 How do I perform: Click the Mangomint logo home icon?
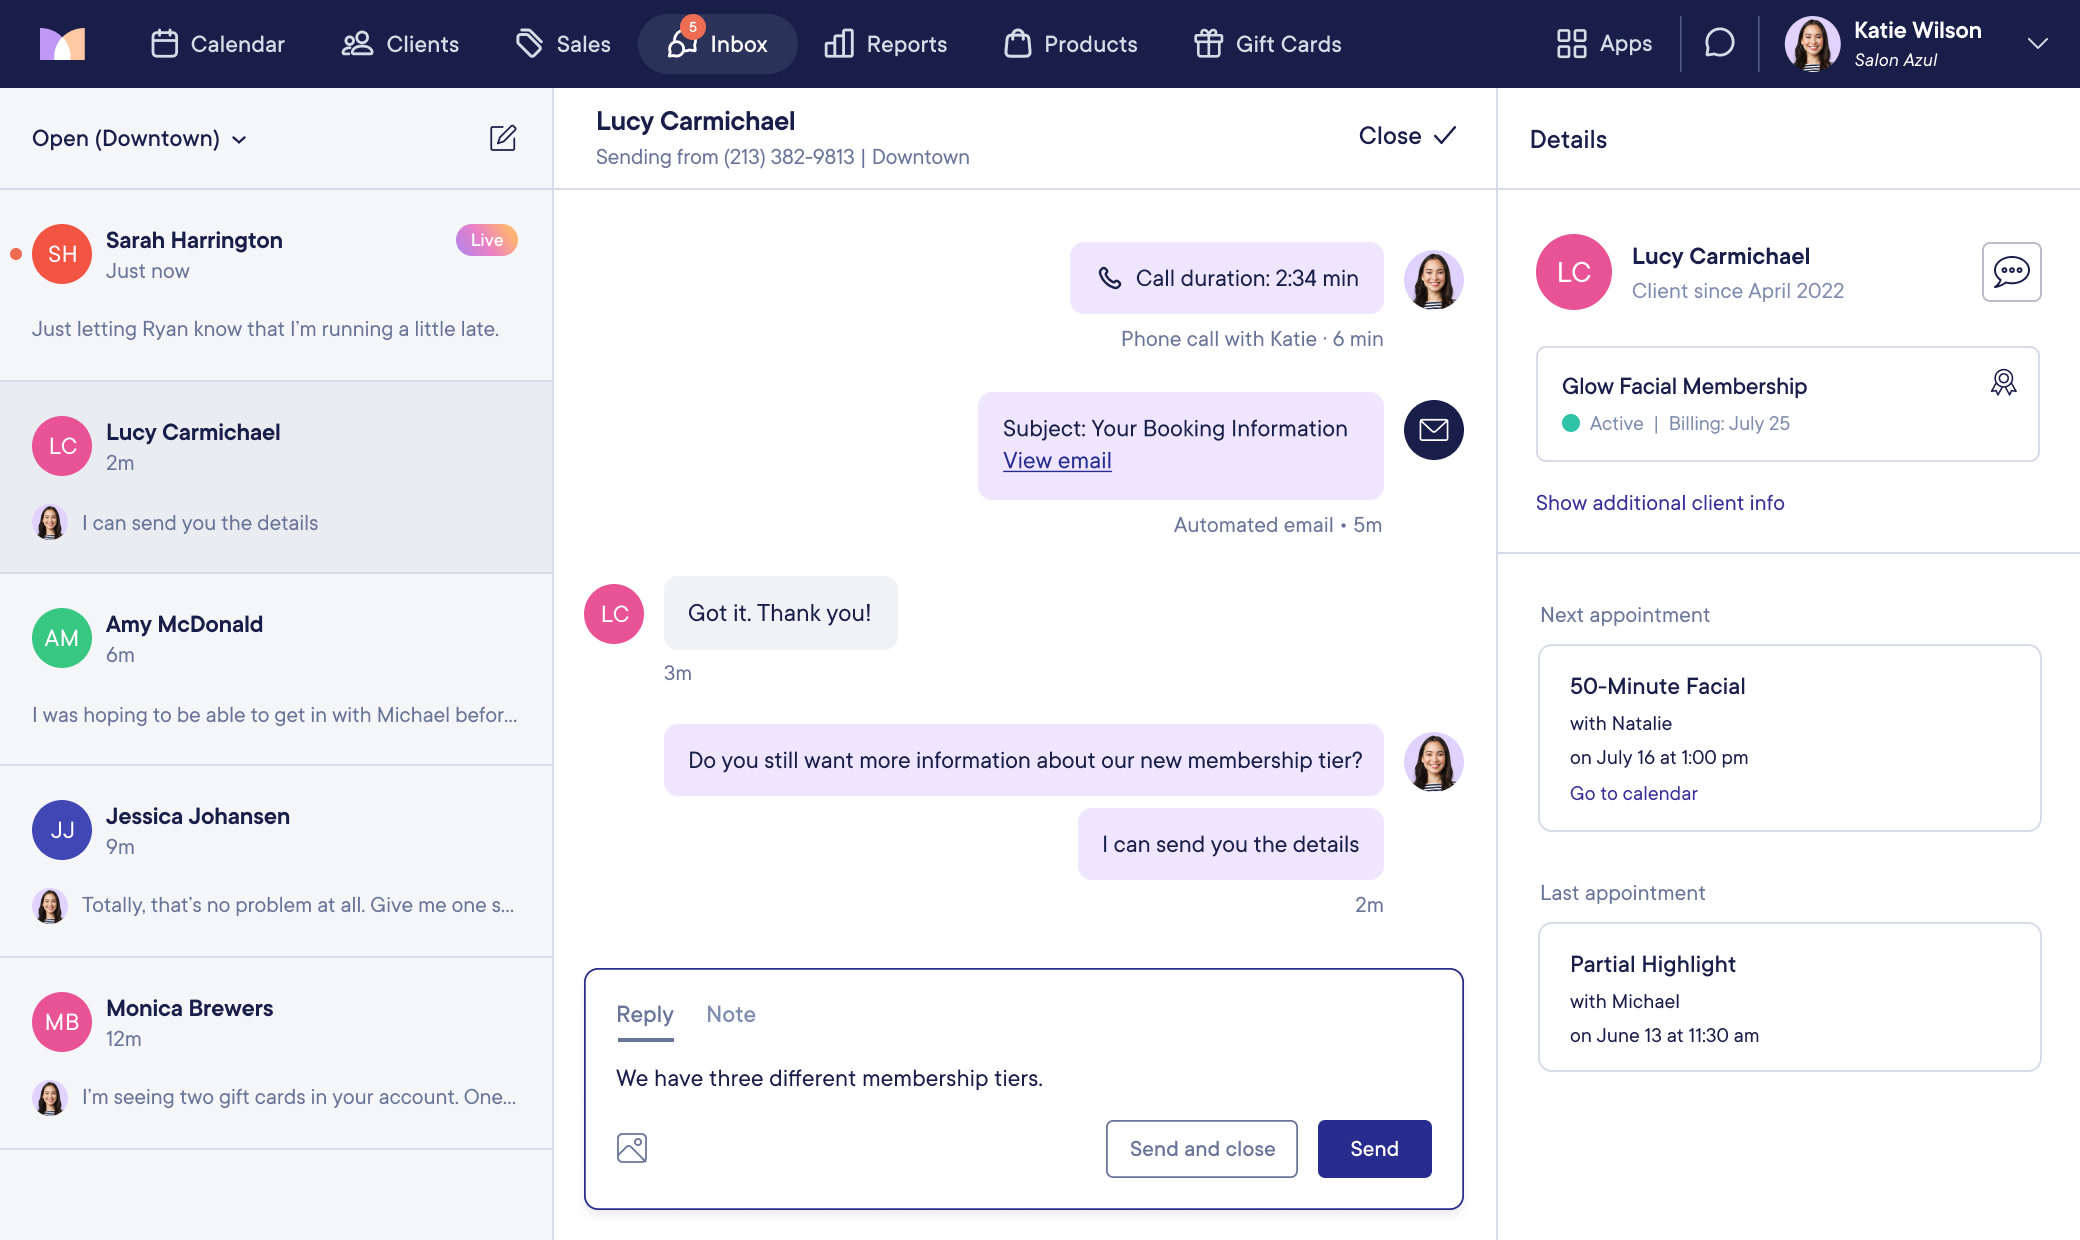click(62, 44)
